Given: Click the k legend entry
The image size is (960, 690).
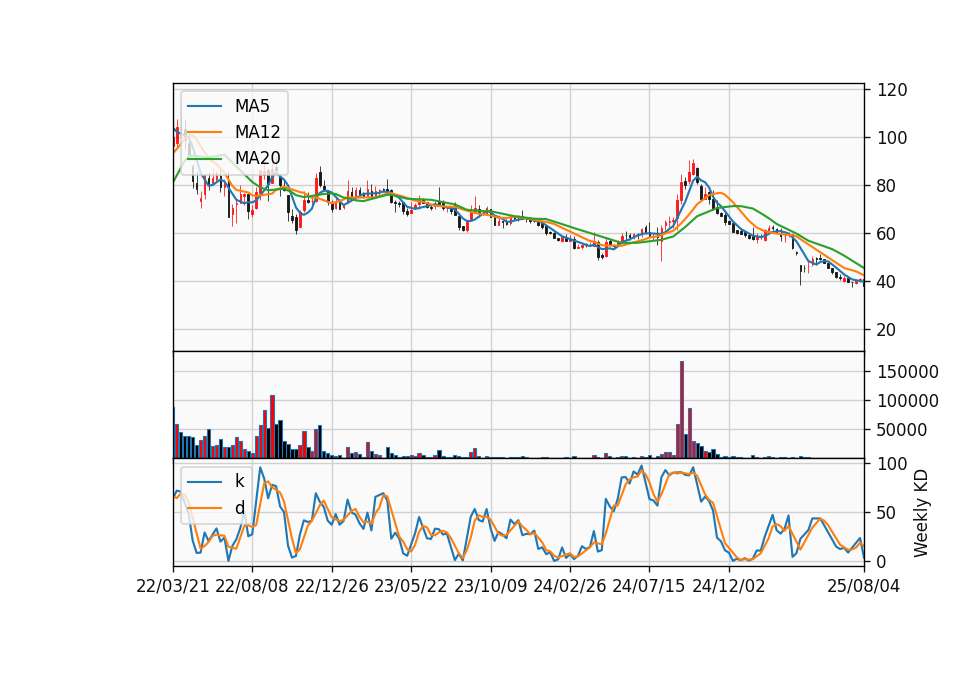Looking at the screenshot, I should 239,481.
